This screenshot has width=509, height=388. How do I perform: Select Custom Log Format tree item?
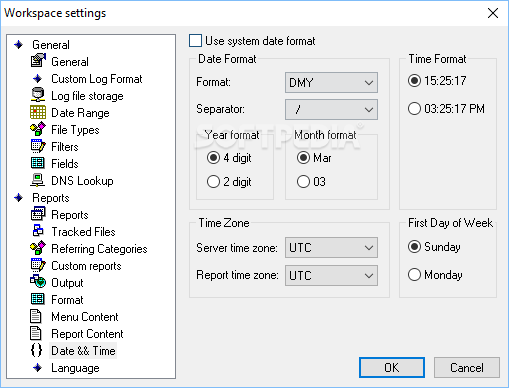click(x=97, y=79)
